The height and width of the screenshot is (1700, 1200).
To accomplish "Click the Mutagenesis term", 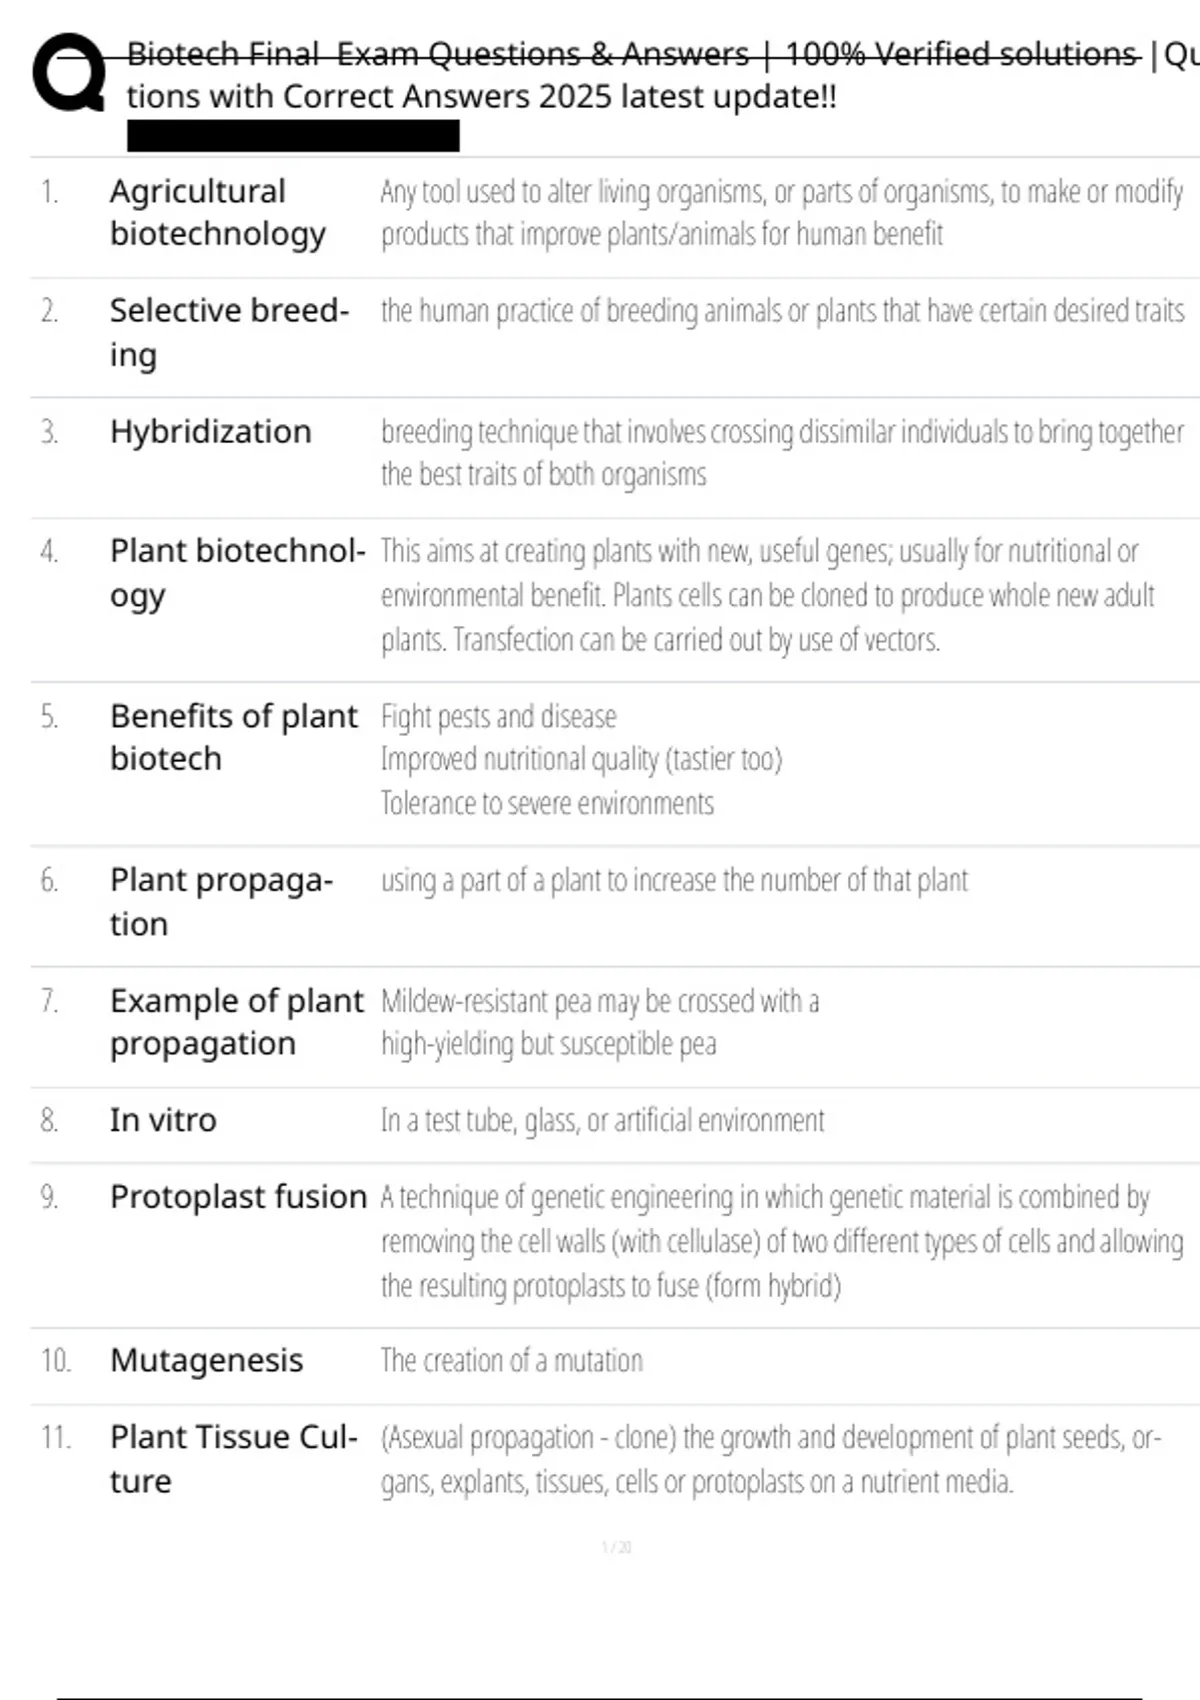I will click(206, 1360).
